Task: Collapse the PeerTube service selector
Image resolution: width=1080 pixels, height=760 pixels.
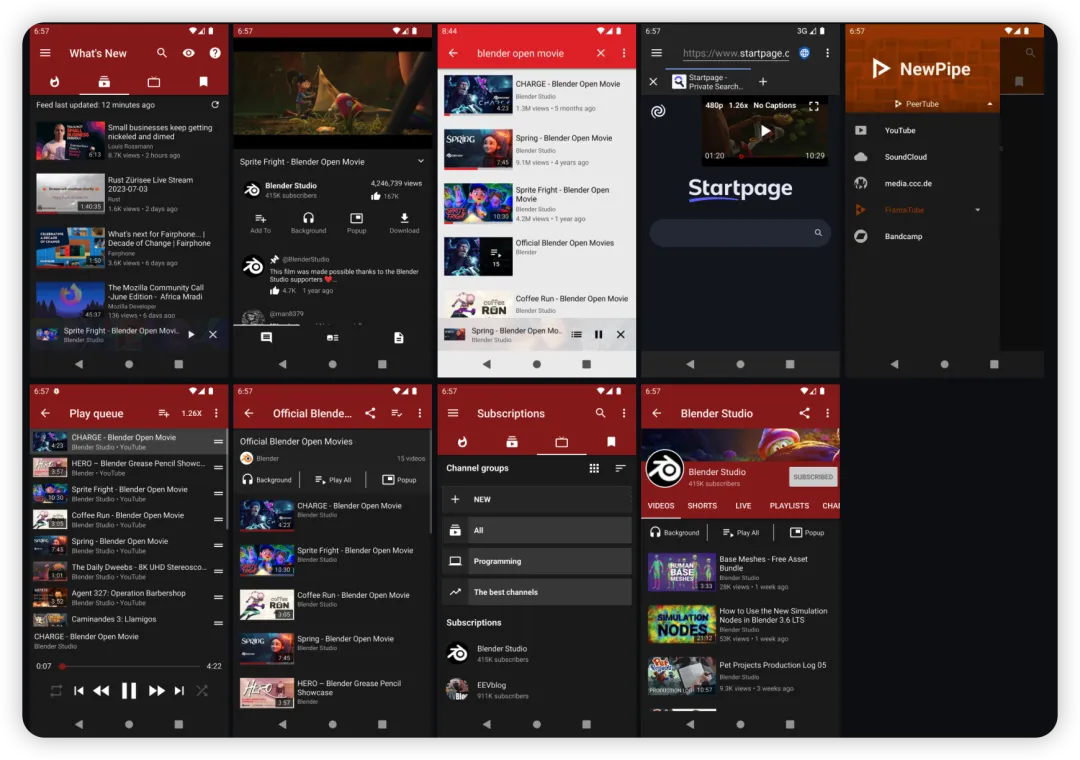Action: pyautogui.click(x=990, y=104)
